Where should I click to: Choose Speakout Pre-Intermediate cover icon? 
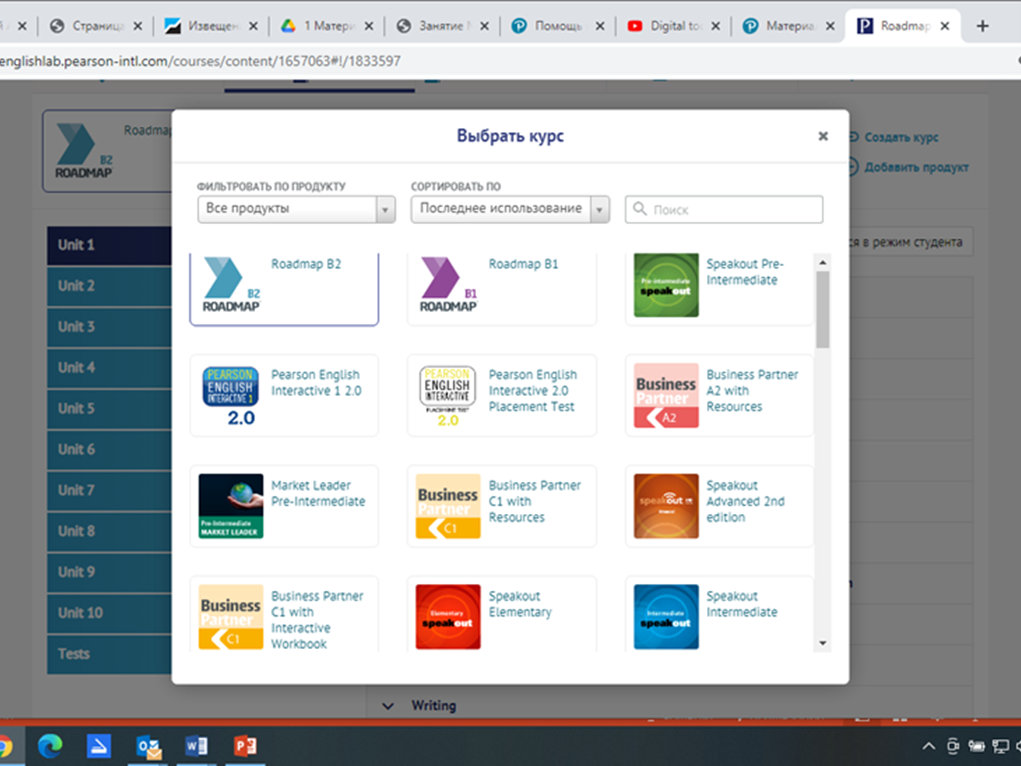(x=665, y=285)
